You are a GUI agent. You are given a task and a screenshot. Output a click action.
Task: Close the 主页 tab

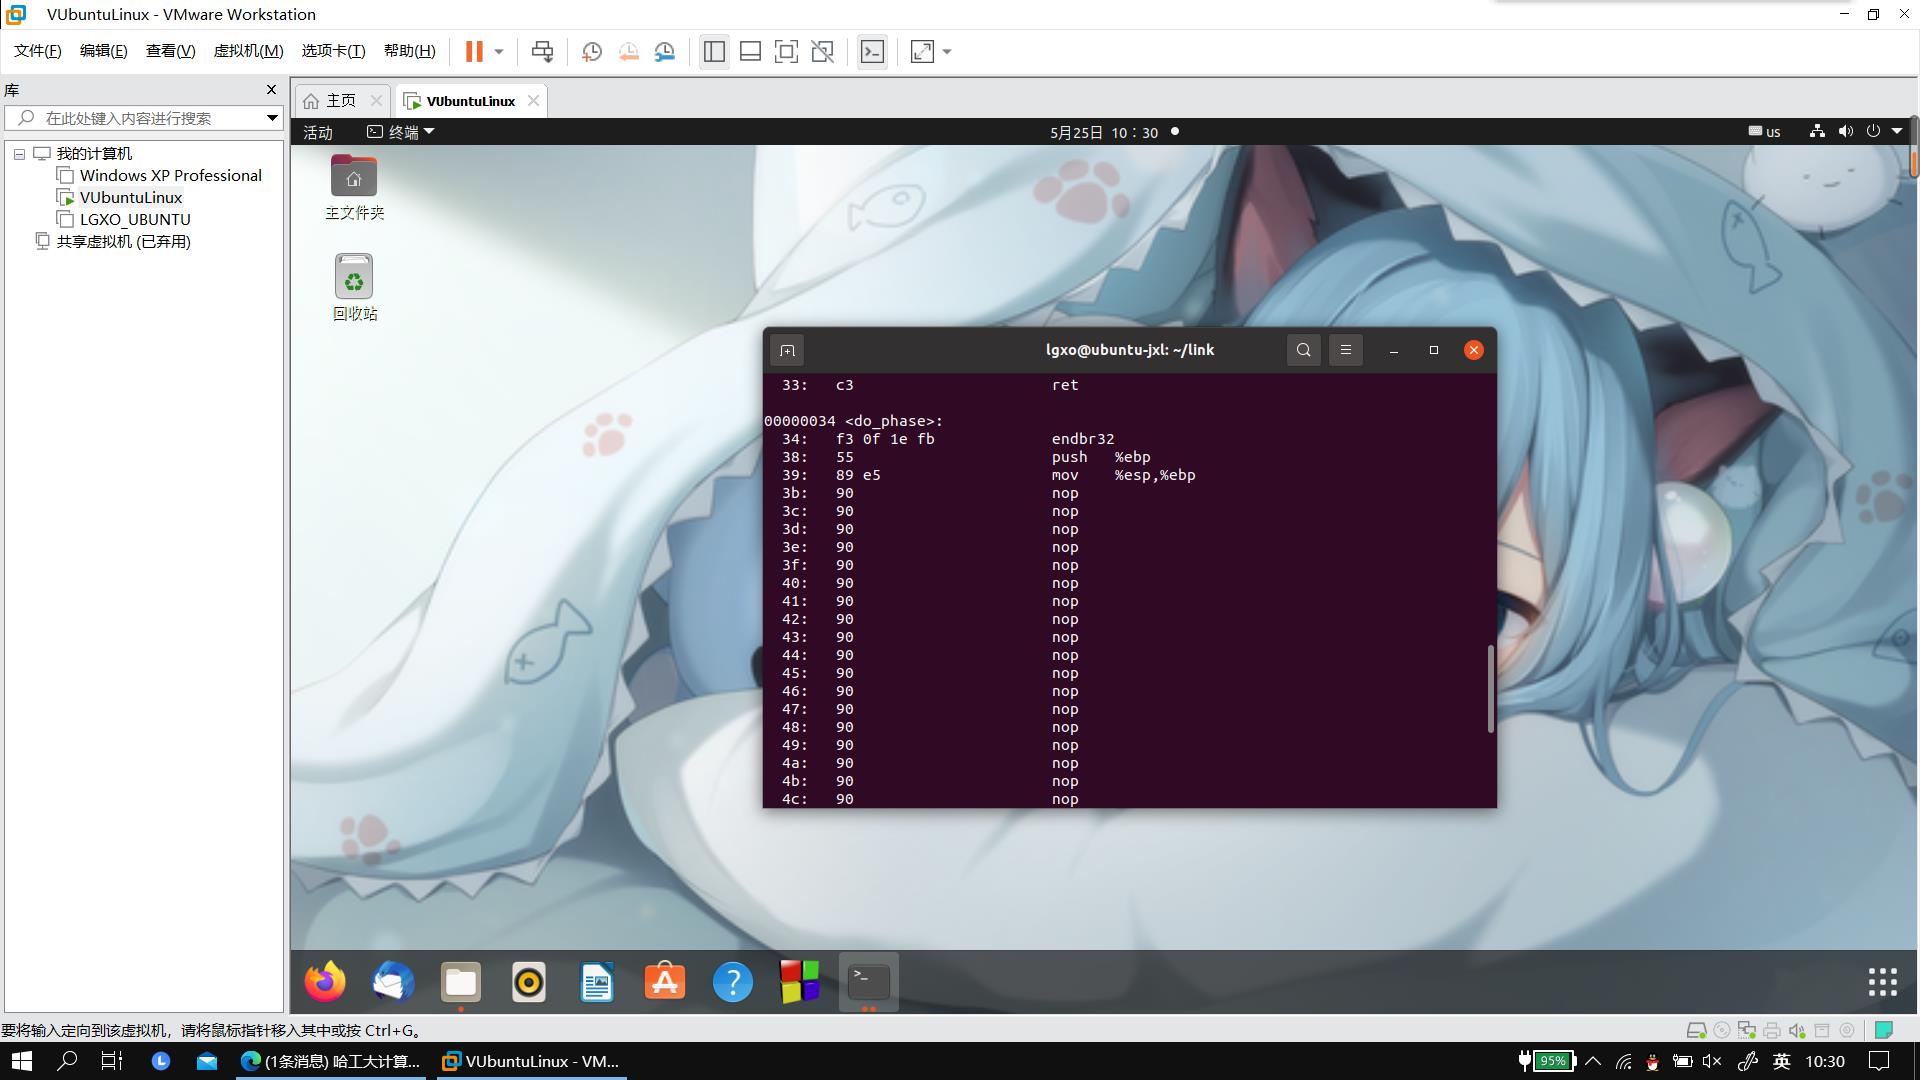[376, 100]
